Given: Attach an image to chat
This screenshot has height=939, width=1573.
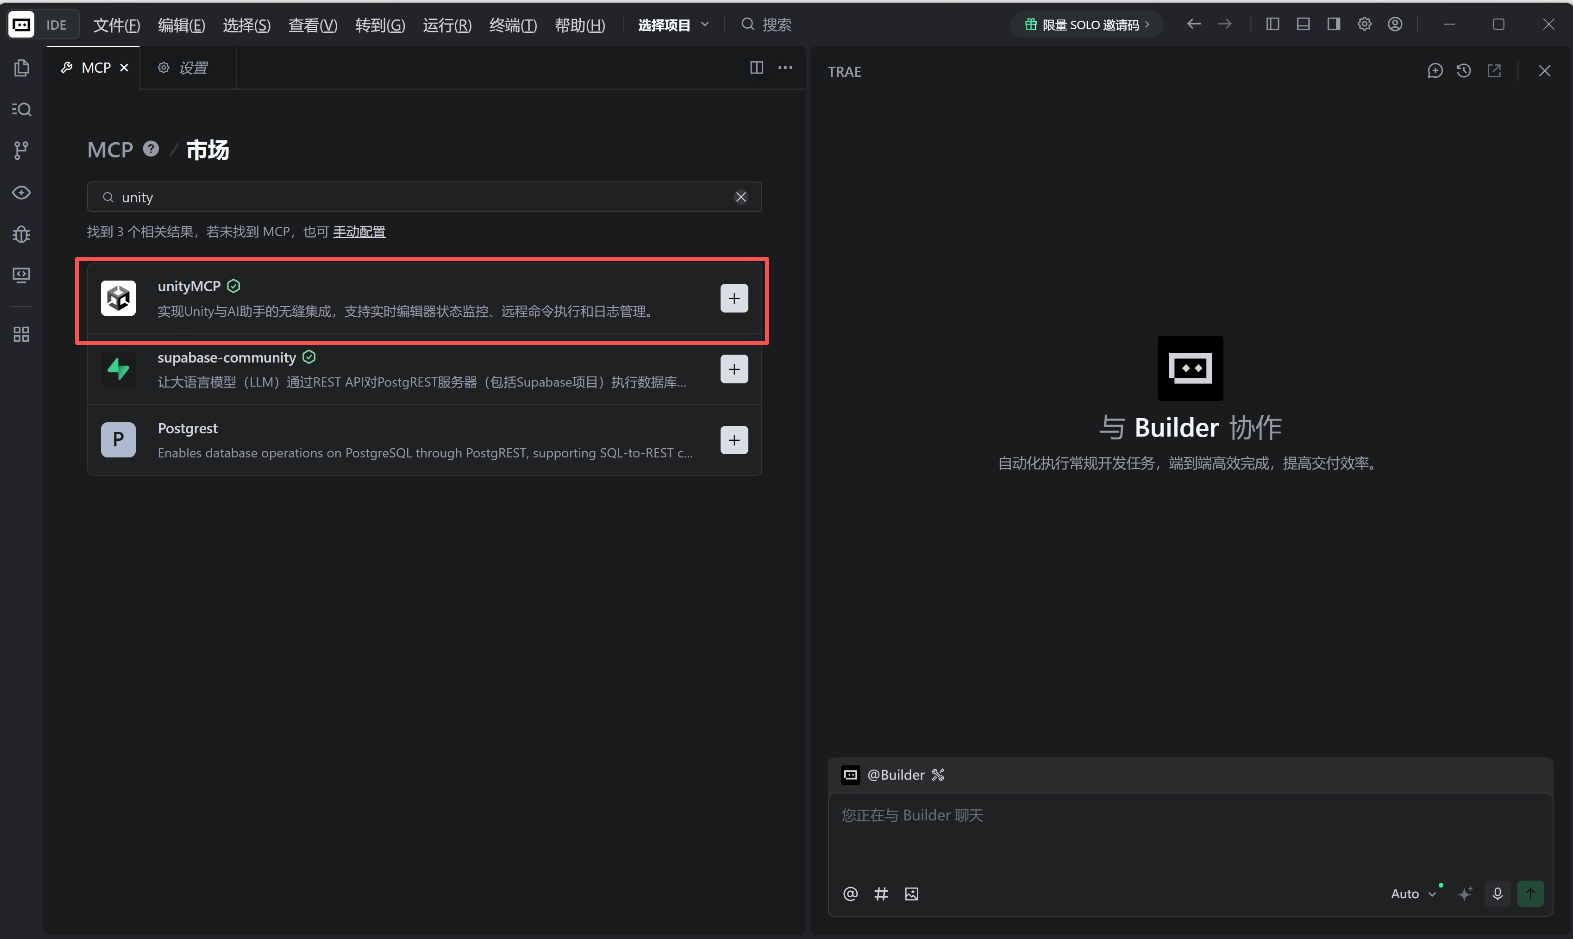Looking at the screenshot, I should 911,894.
